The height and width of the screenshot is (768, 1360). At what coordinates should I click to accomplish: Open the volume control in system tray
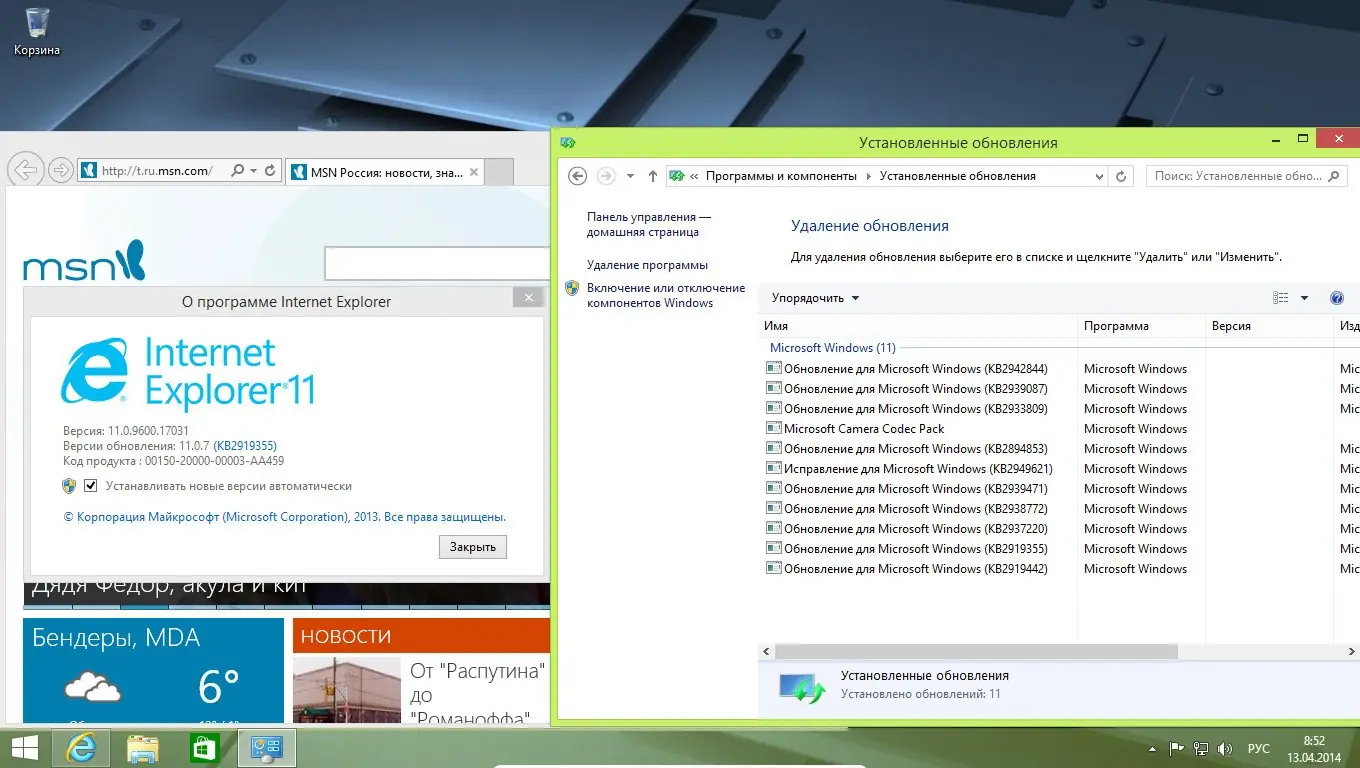pyautogui.click(x=1225, y=748)
